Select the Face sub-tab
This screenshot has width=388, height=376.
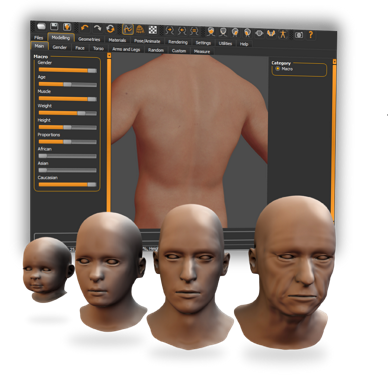(80, 48)
